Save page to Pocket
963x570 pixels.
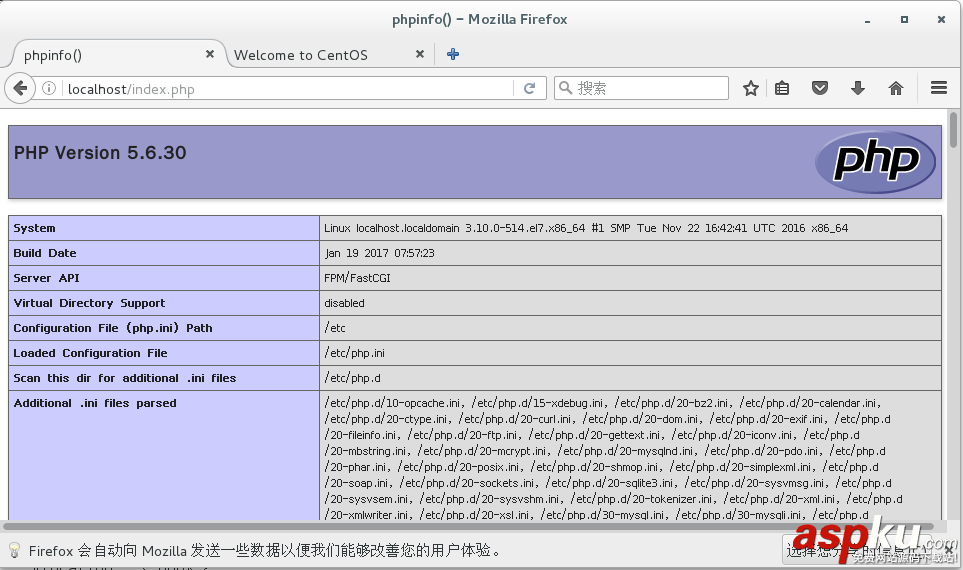(x=820, y=88)
